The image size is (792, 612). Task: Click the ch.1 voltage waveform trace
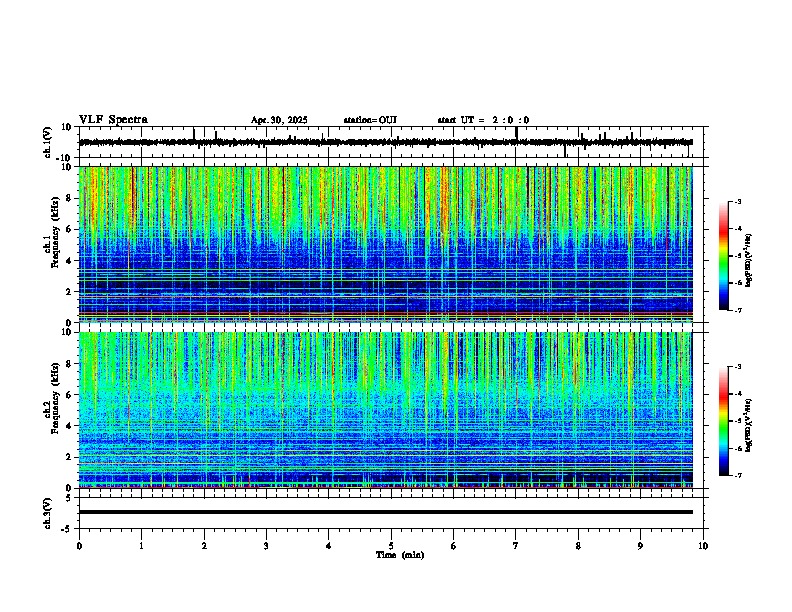[386, 142]
